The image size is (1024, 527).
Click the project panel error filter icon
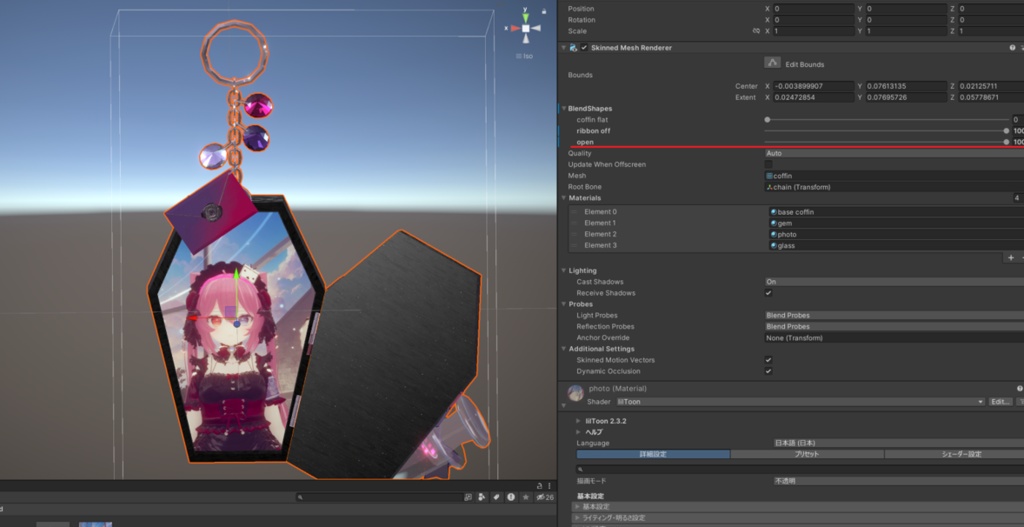pos(511,497)
